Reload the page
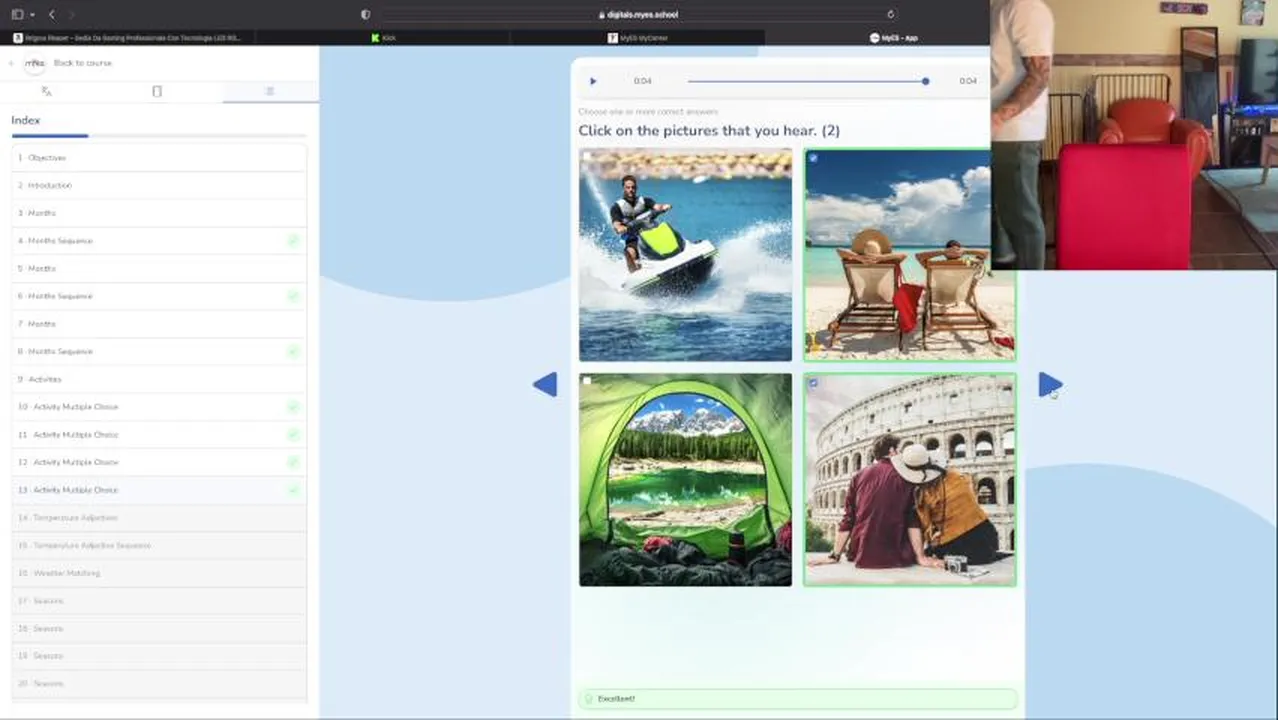The height and width of the screenshot is (720, 1278). pyautogui.click(x=890, y=14)
